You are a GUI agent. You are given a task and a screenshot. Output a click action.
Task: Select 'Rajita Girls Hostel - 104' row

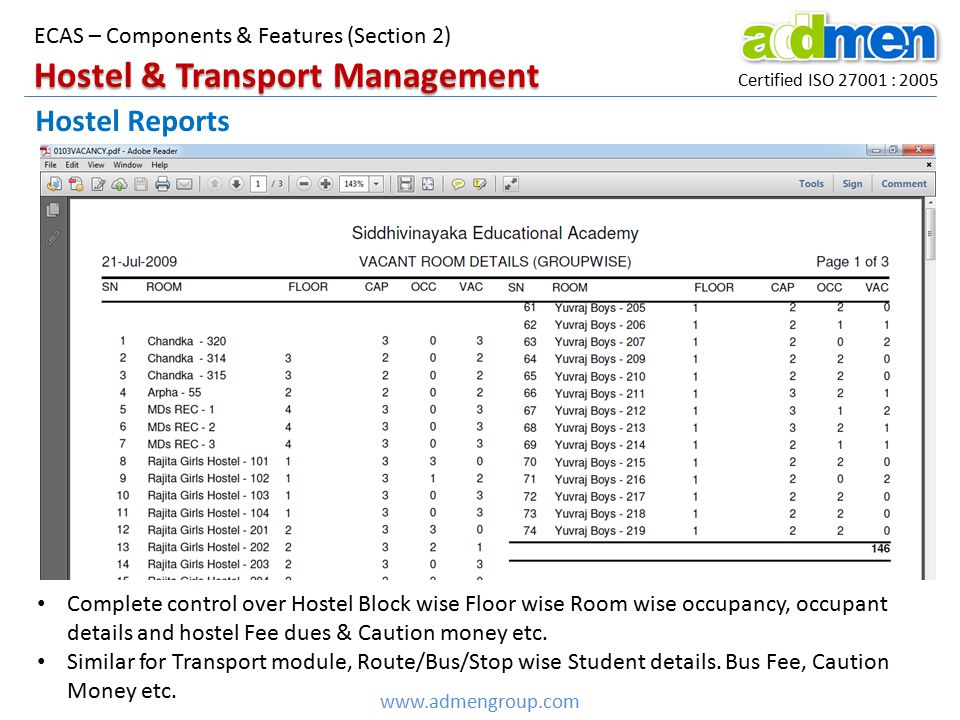[302, 512]
